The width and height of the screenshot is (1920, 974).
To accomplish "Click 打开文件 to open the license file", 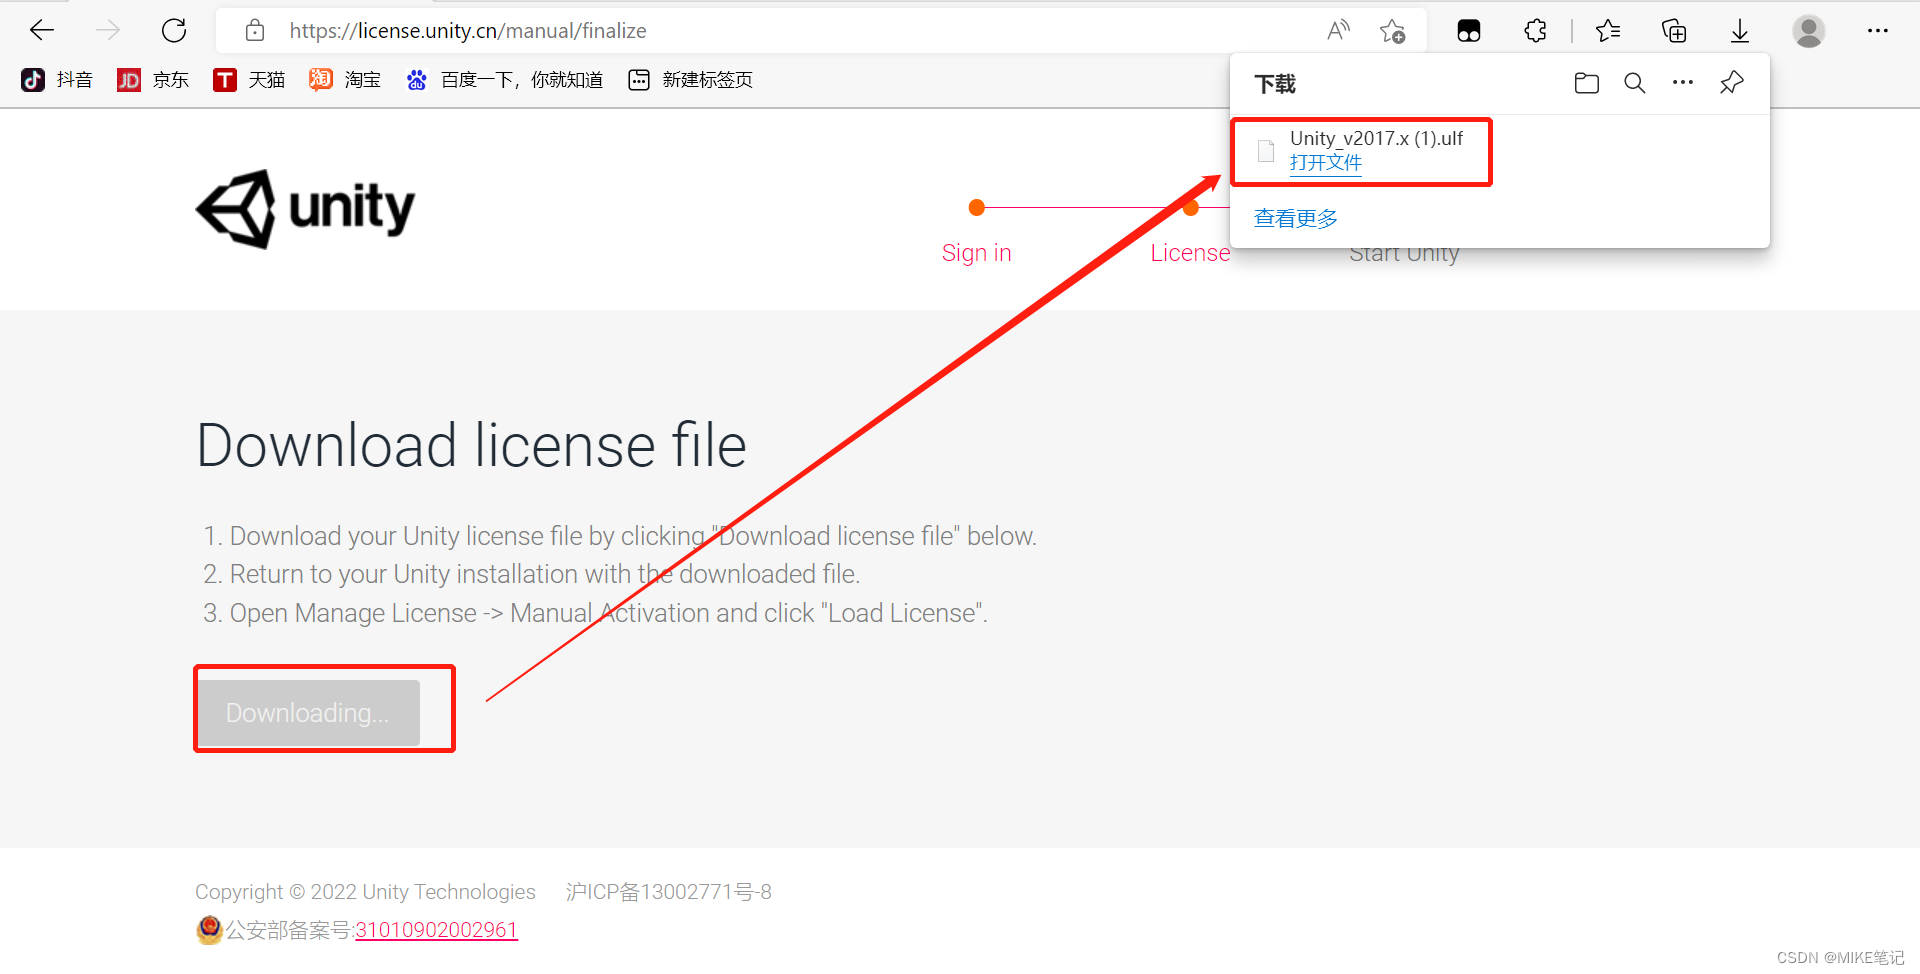I will pos(1326,163).
